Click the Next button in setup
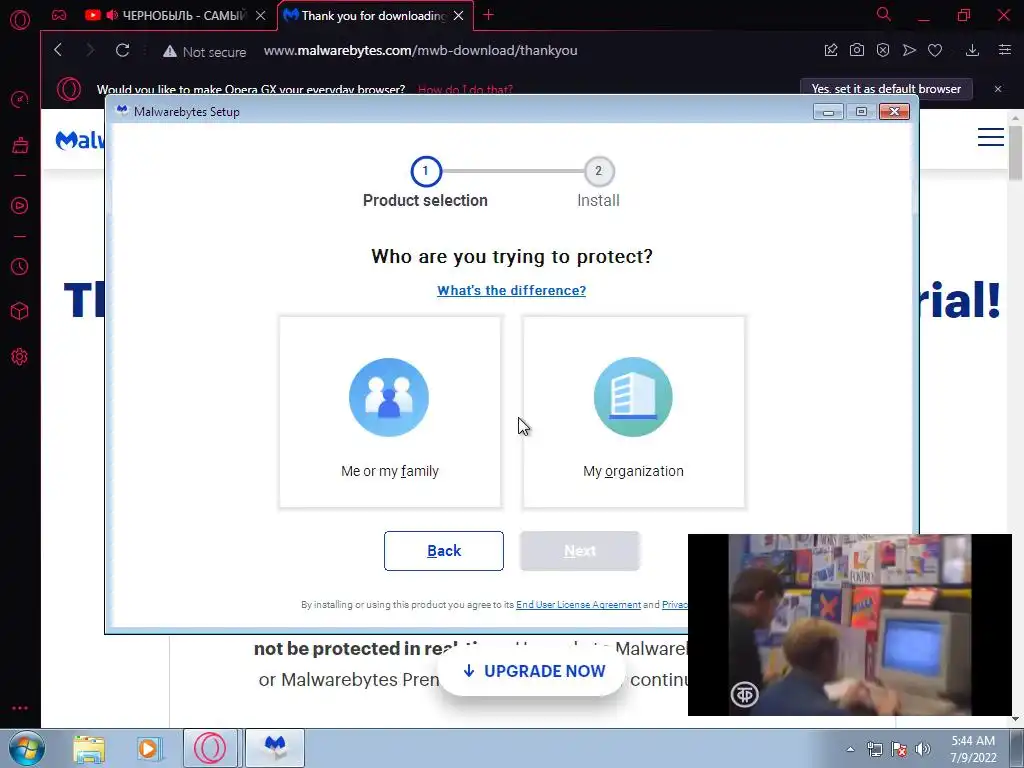Viewport: 1024px width, 768px height. click(580, 551)
